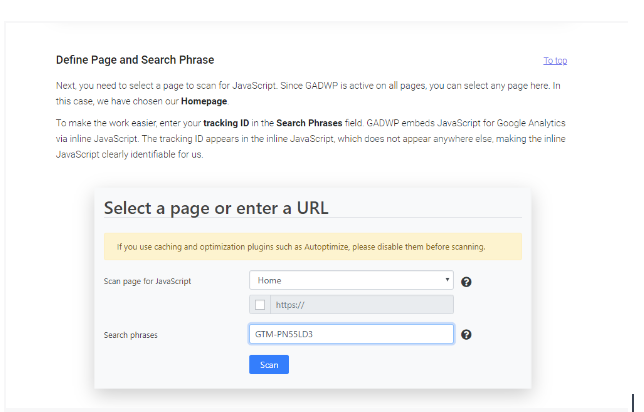
Task: Focus the https:// URL input field
Action: (362, 305)
